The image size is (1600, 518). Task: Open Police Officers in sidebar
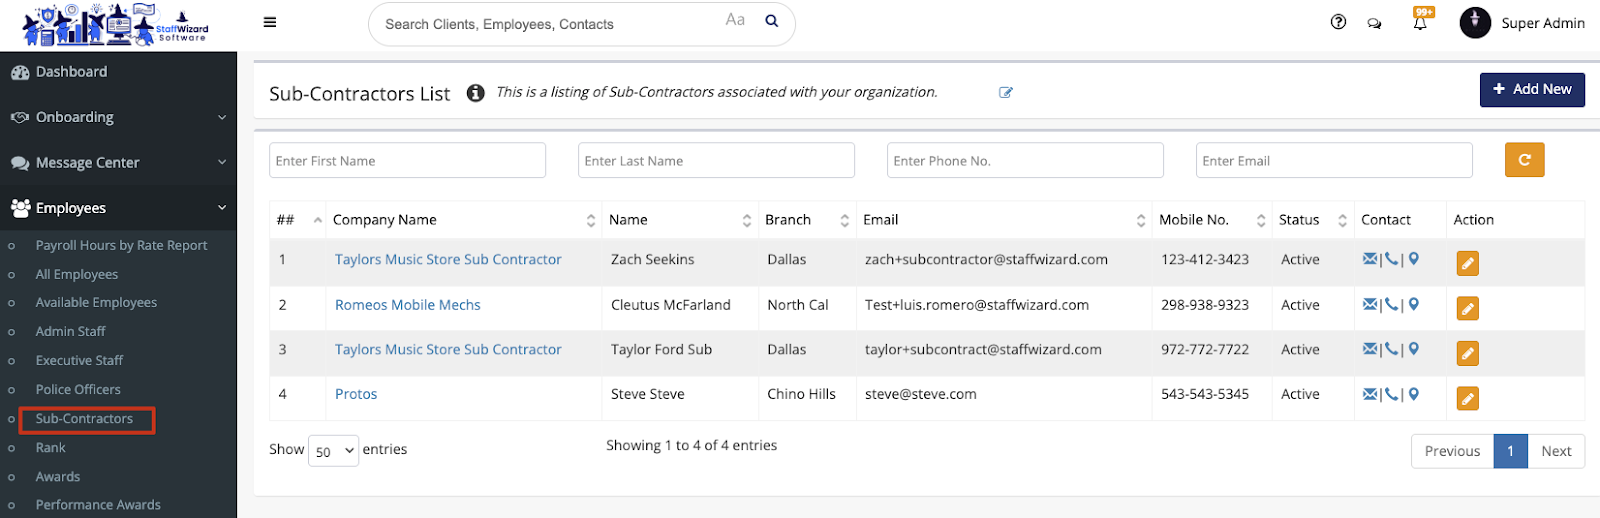pos(78,389)
